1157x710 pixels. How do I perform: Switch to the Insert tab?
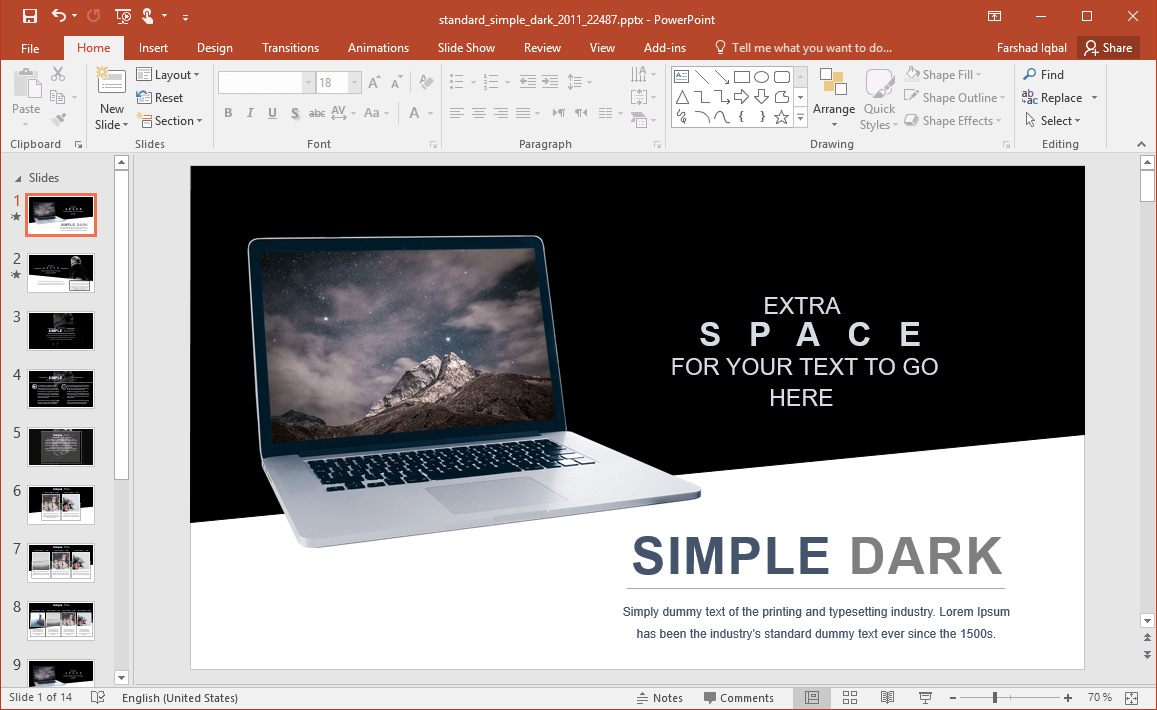tap(153, 48)
